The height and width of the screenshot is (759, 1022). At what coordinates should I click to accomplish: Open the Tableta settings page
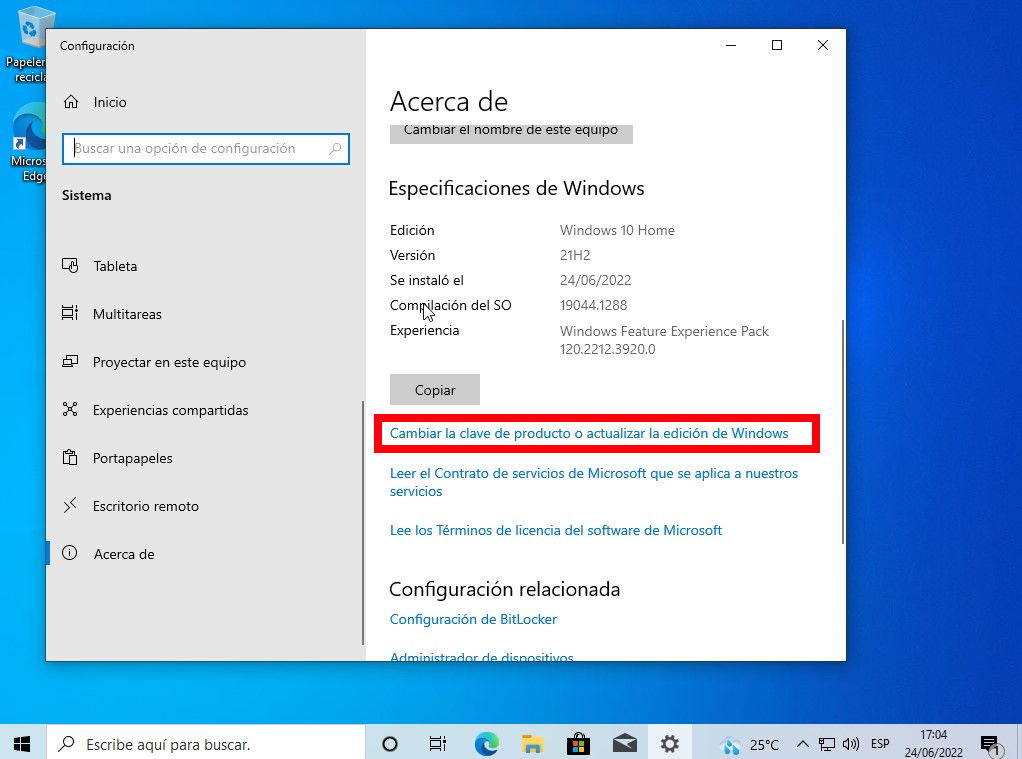tap(115, 266)
